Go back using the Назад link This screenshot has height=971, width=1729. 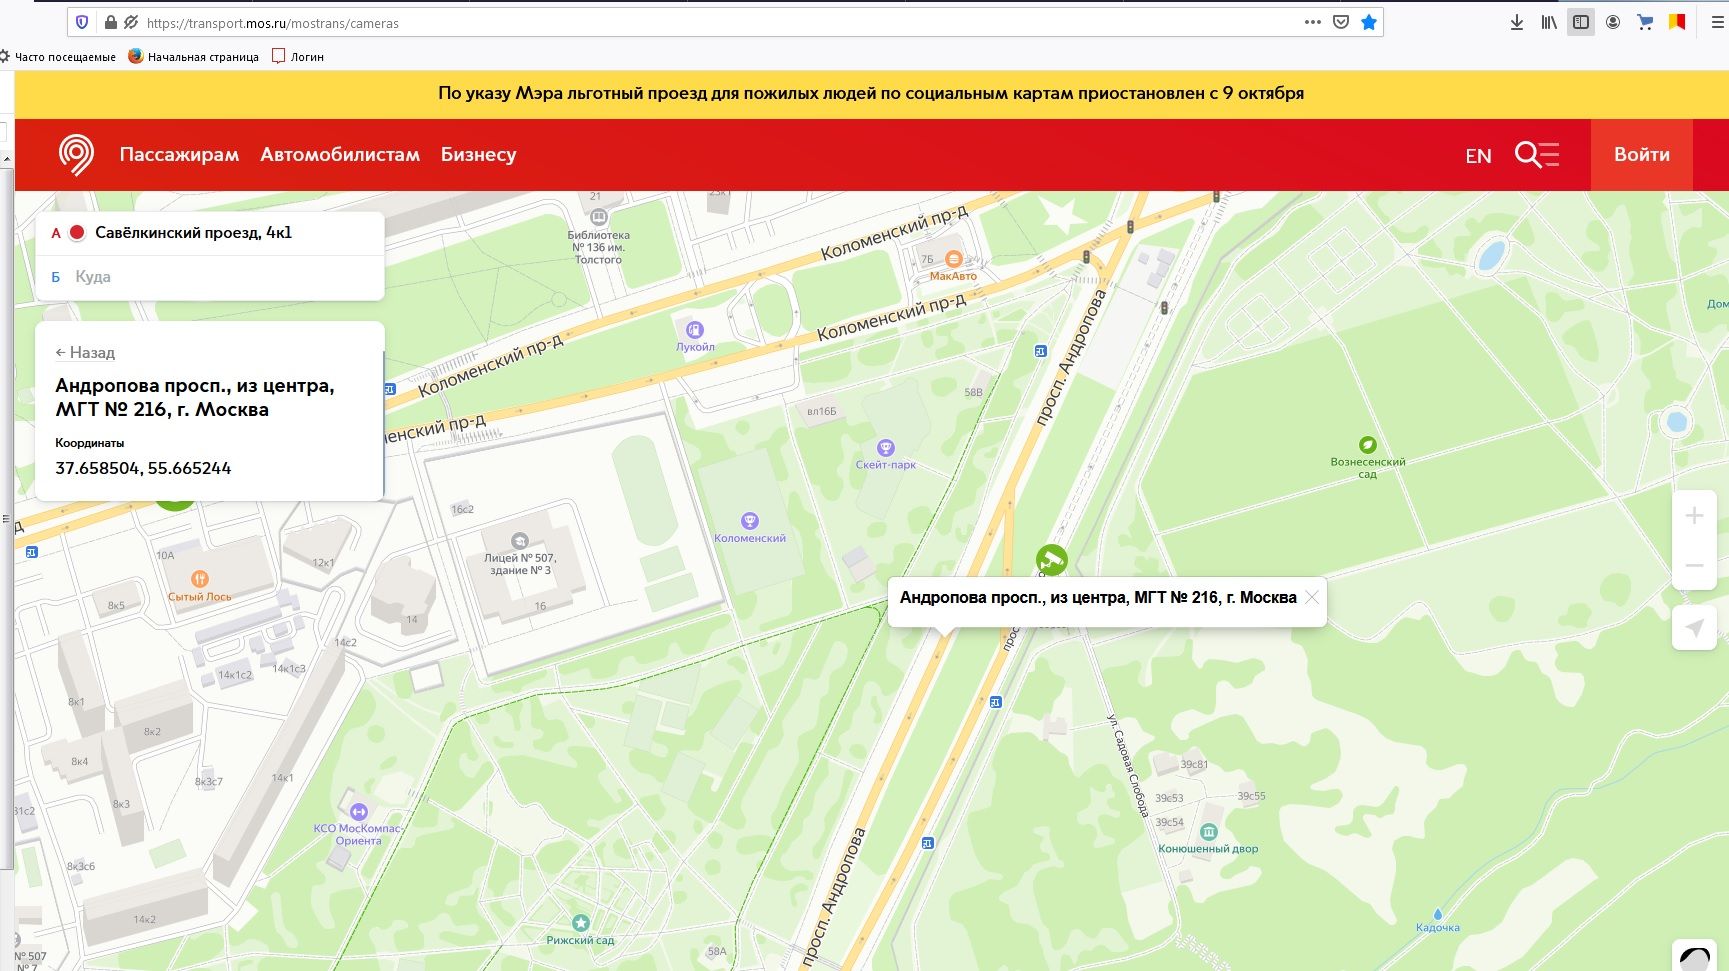(85, 353)
